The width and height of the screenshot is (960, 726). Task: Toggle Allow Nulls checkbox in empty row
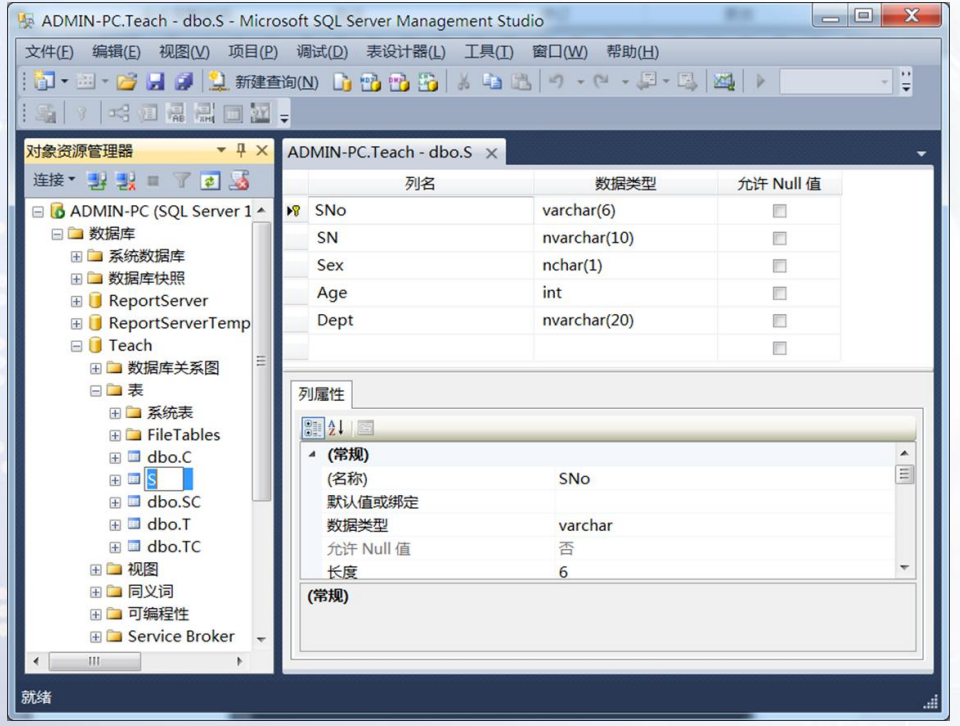779,348
